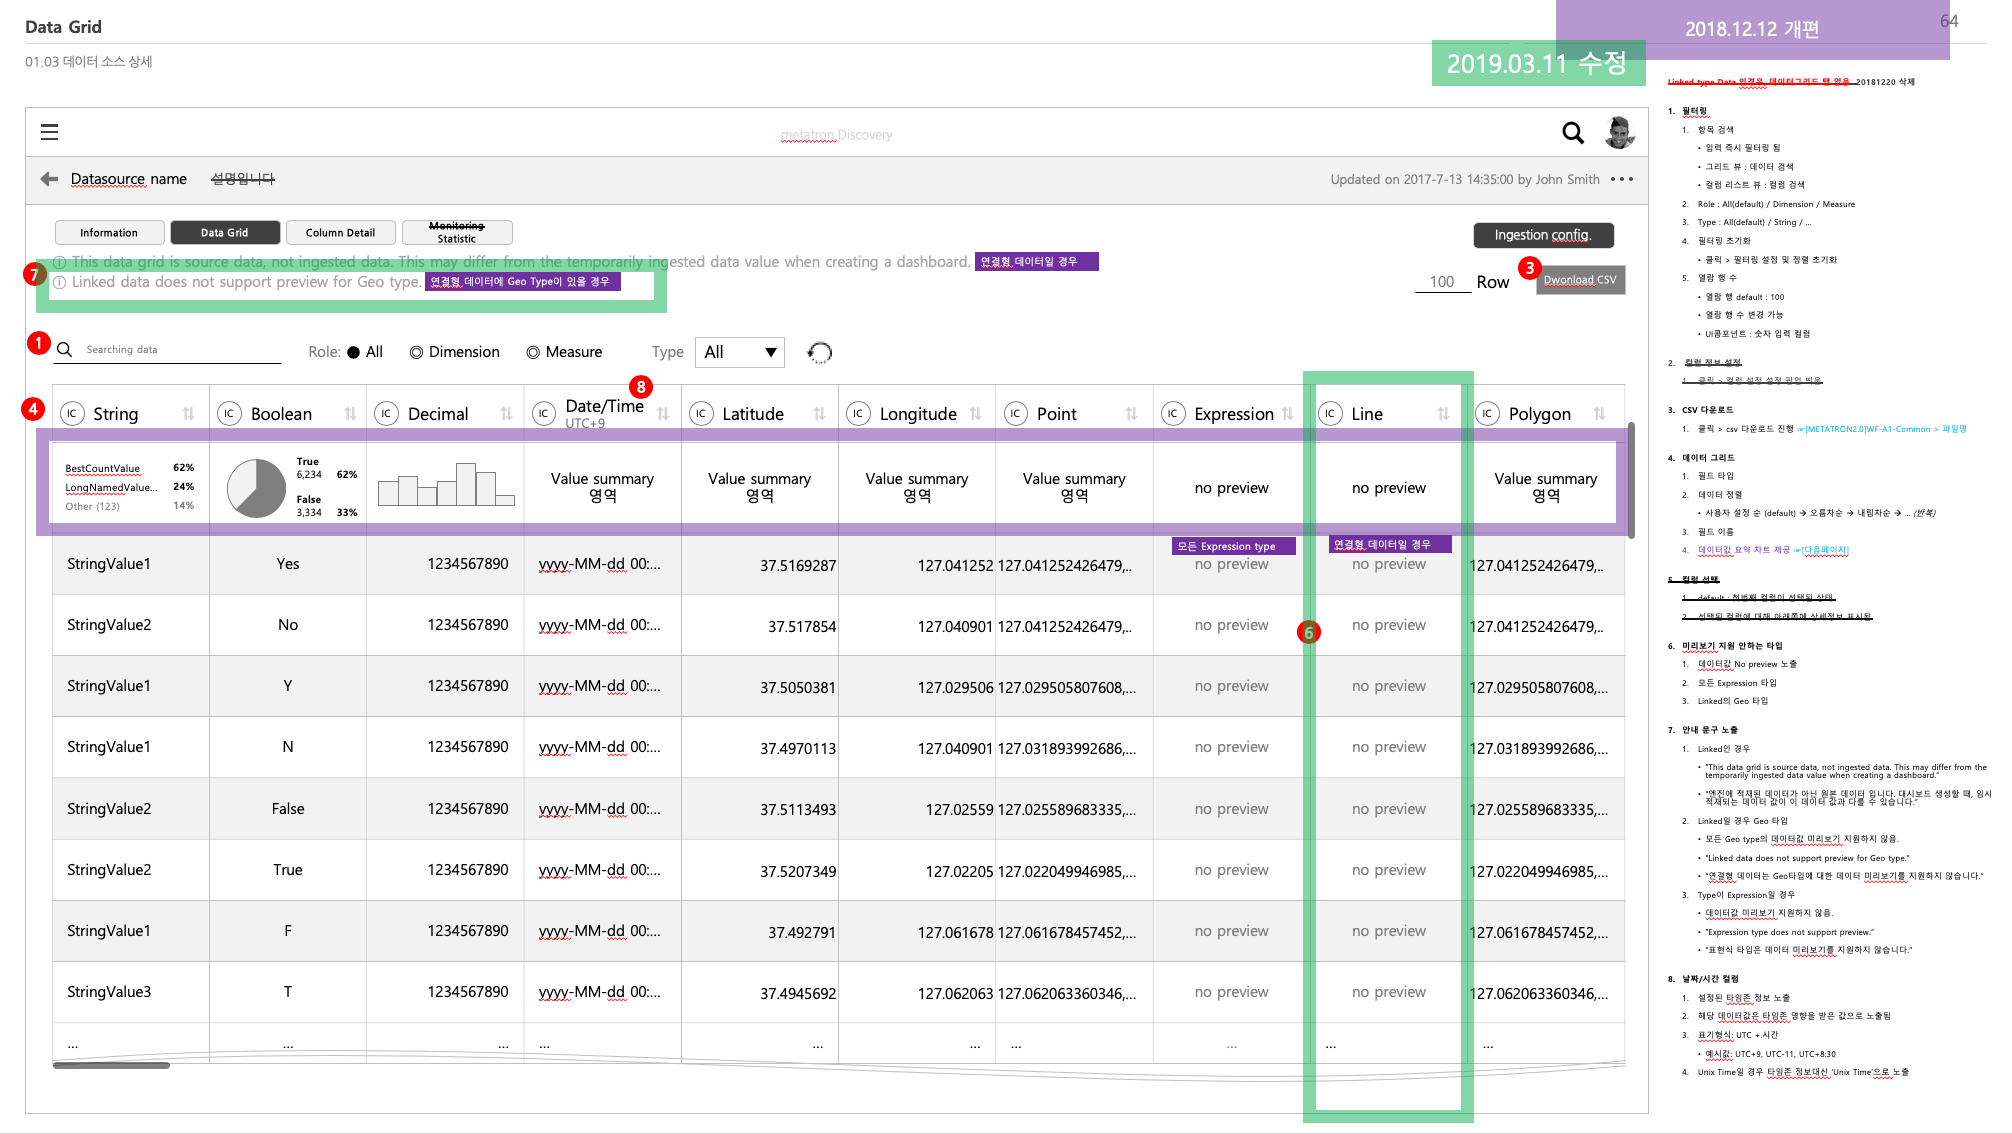Click the IC icon of Decimal column
2012x1134 pixels.
[386, 414]
